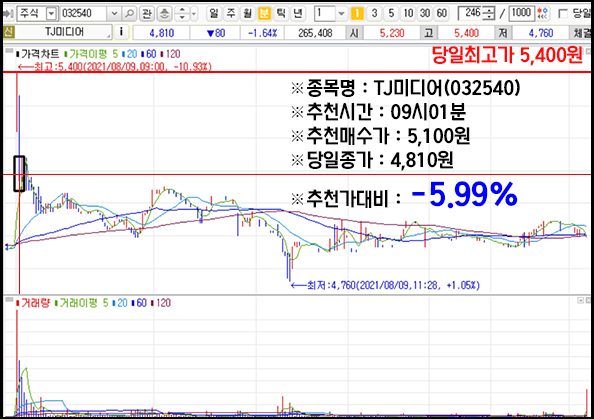Click the volume value 265,408
The image size is (594, 419).
315,33
